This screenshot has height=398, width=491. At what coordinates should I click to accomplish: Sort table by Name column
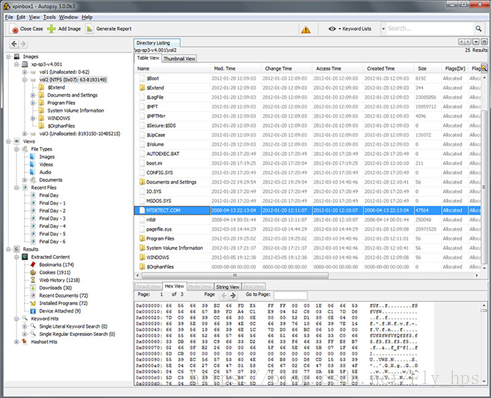point(172,69)
